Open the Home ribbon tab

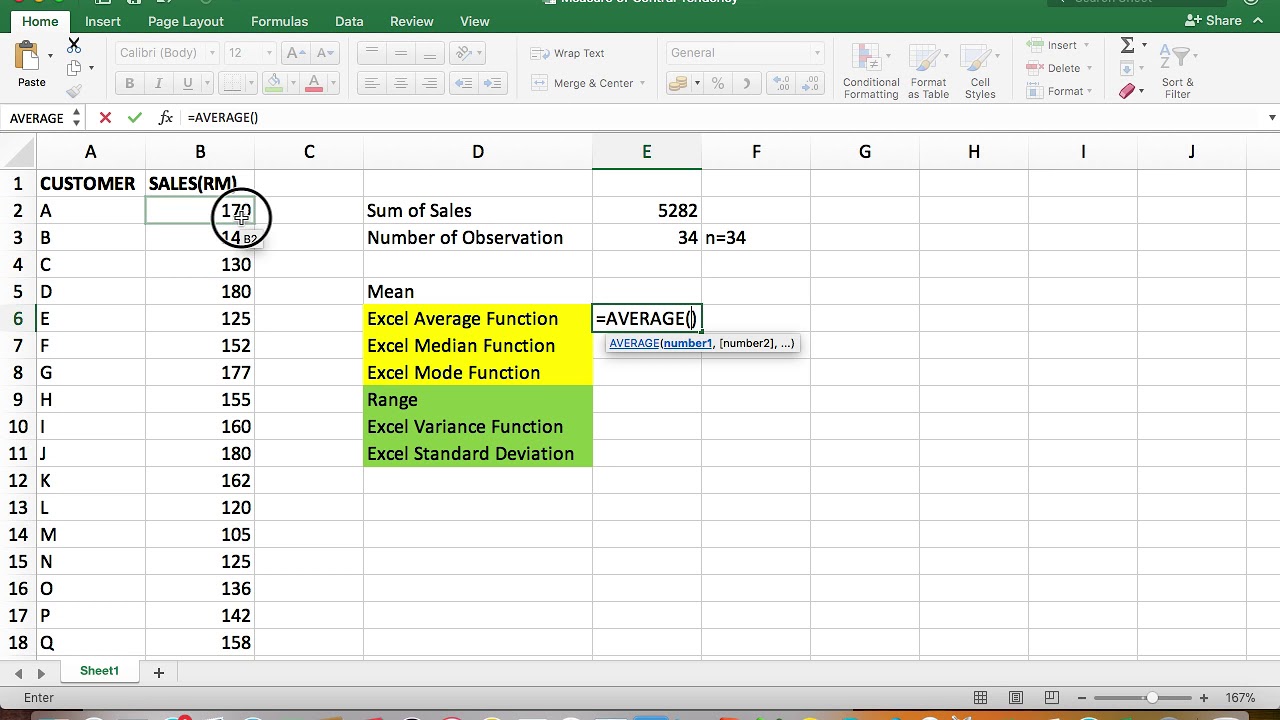pyautogui.click(x=40, y=21)
